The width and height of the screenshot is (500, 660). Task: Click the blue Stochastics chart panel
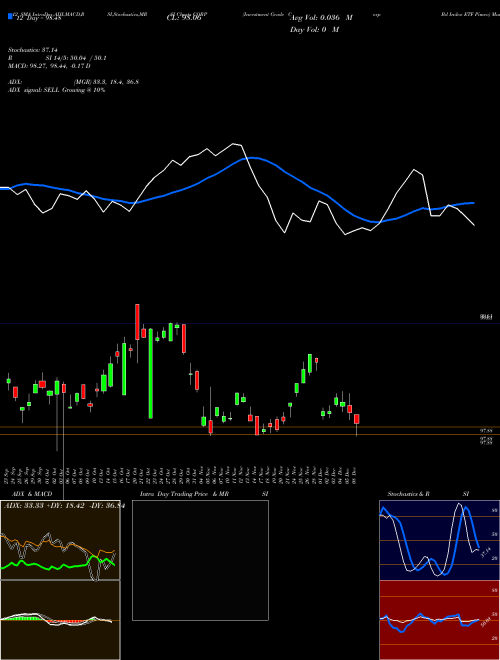439,540
